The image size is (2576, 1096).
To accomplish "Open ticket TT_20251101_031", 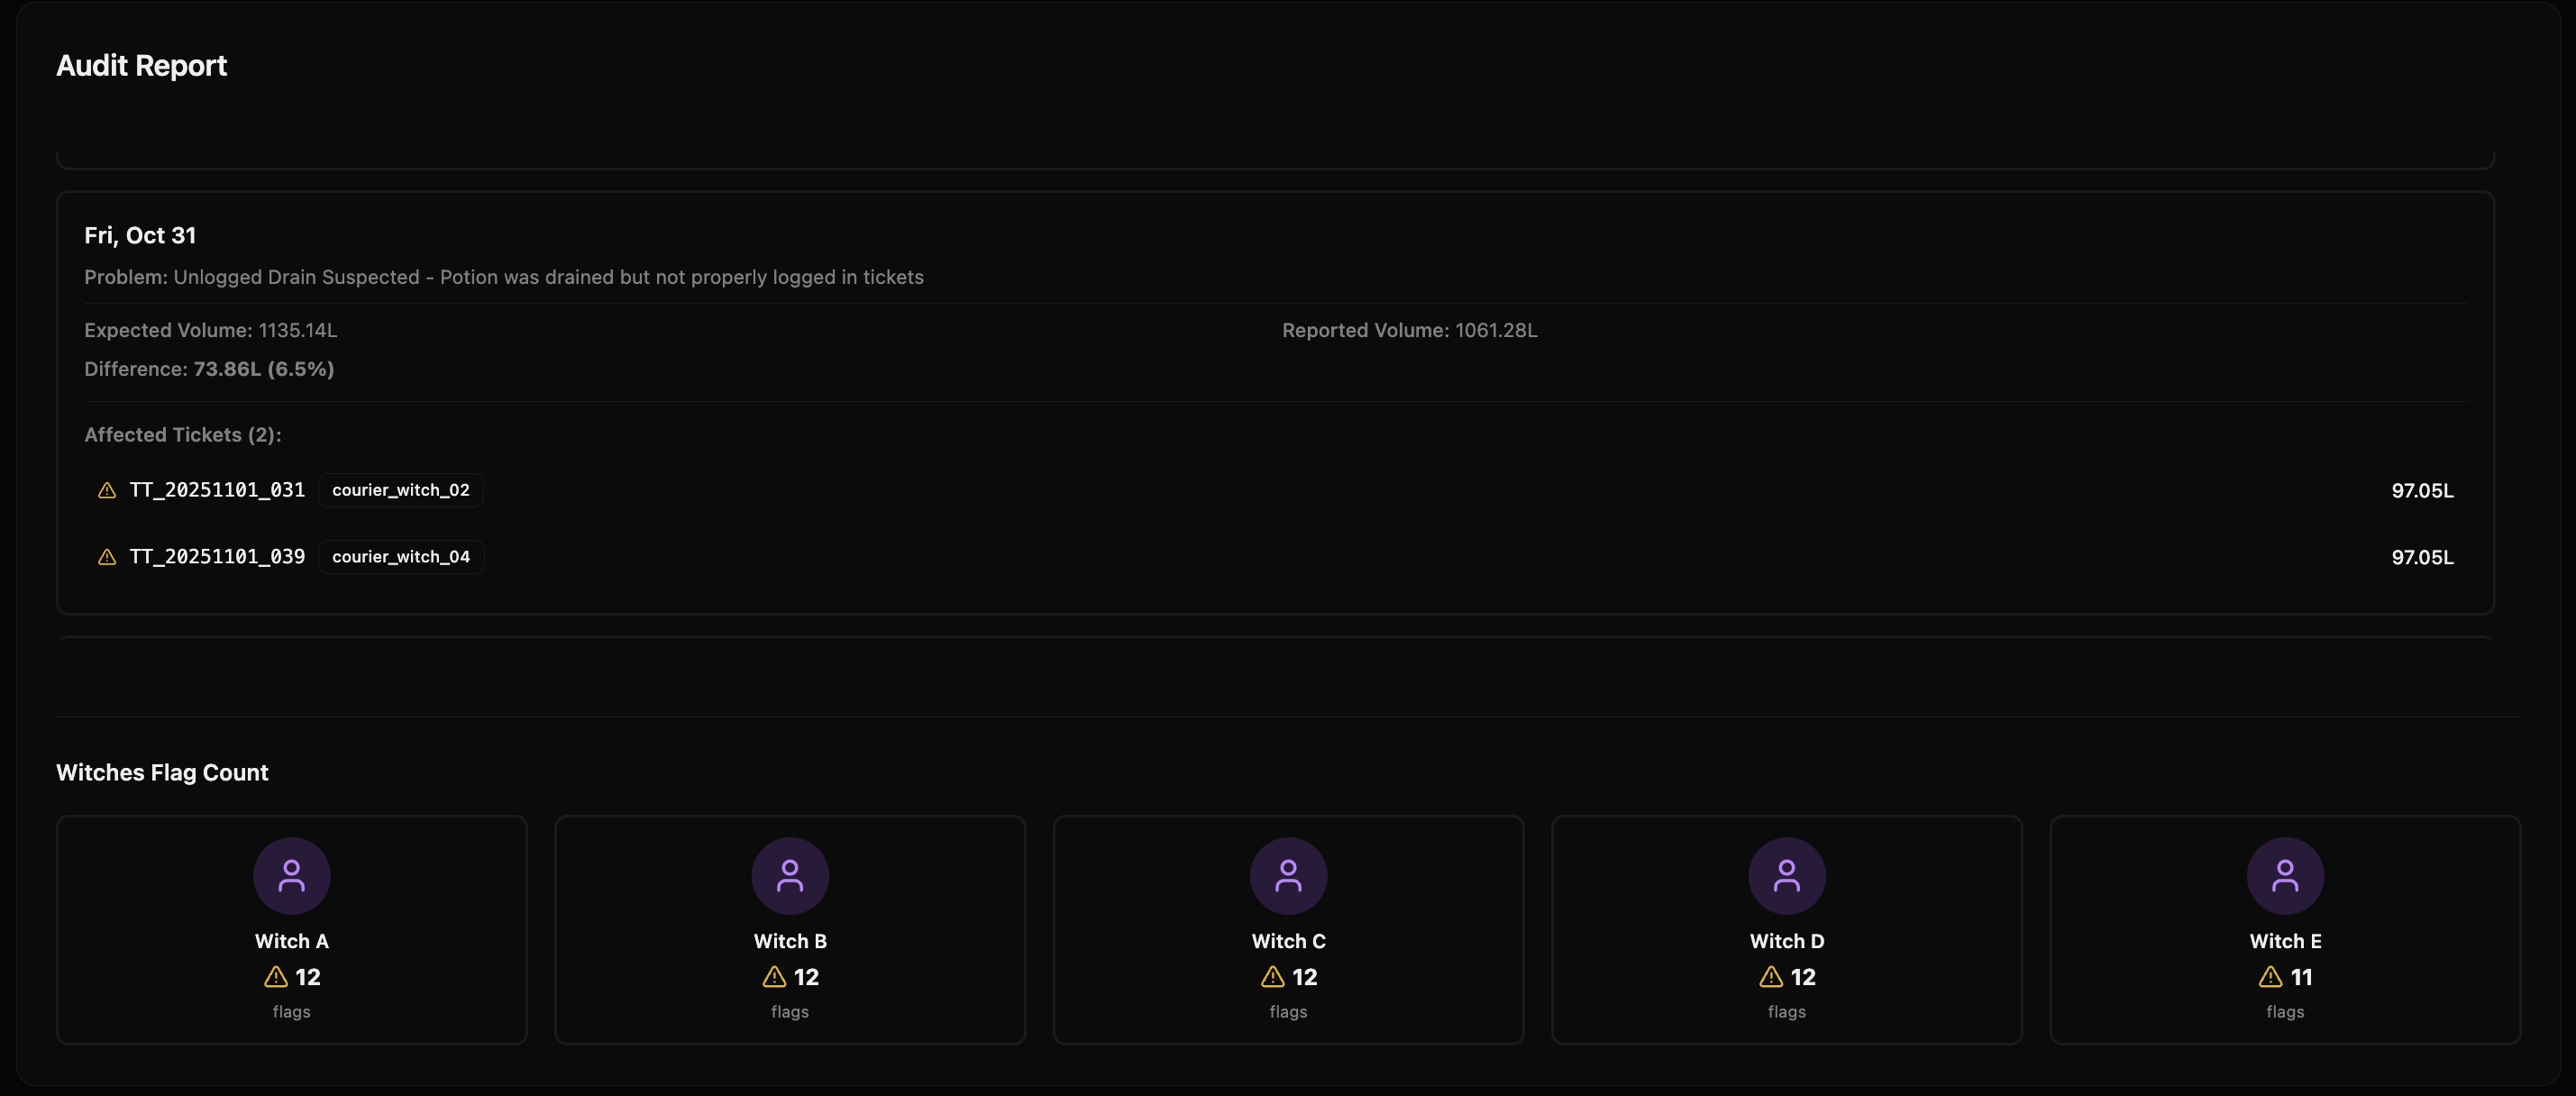I will pyautogui.click(x=217, y=490).
